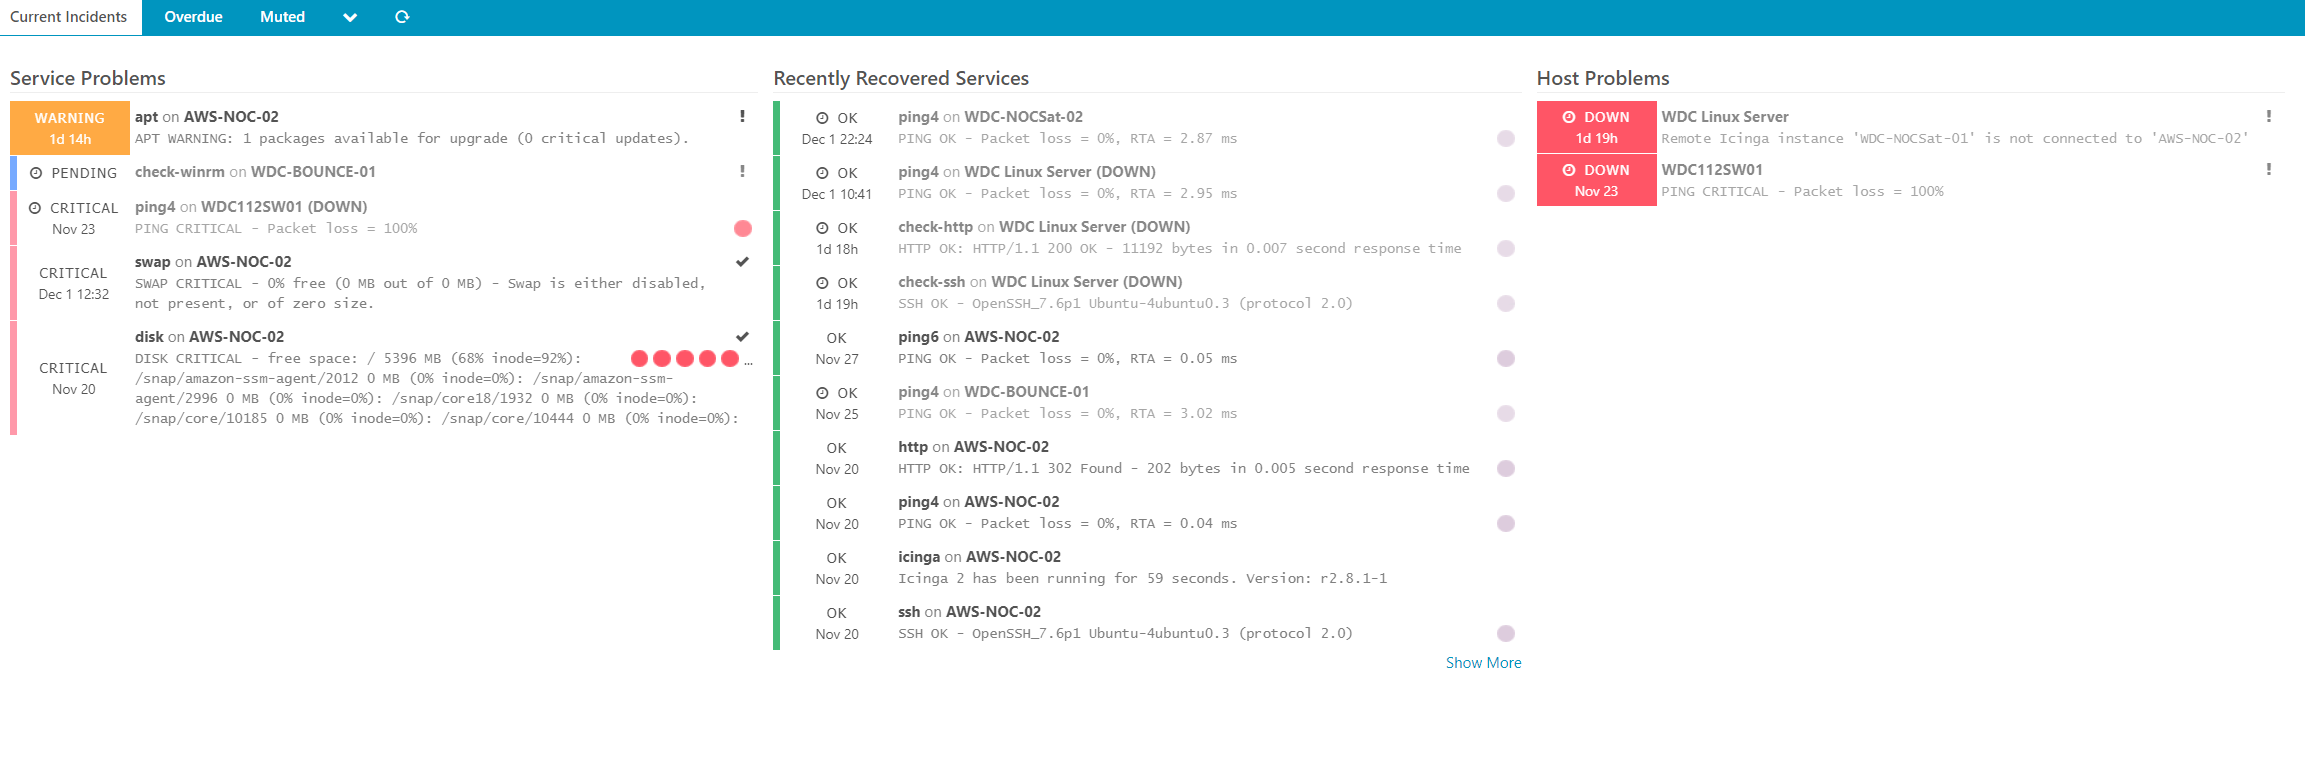Screen dimensions: 2305x760
Task: Click exclamation icon on check-winrm row
Action: coord(742,172)
